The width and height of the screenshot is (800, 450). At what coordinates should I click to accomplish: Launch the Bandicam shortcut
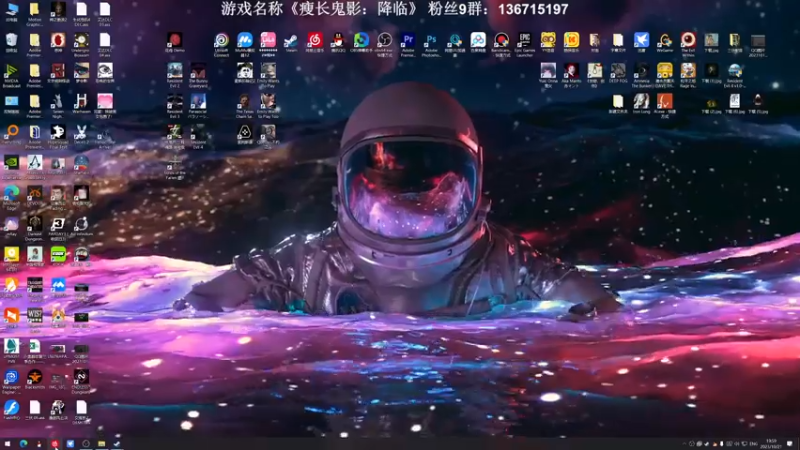click(x=502, y=44)
